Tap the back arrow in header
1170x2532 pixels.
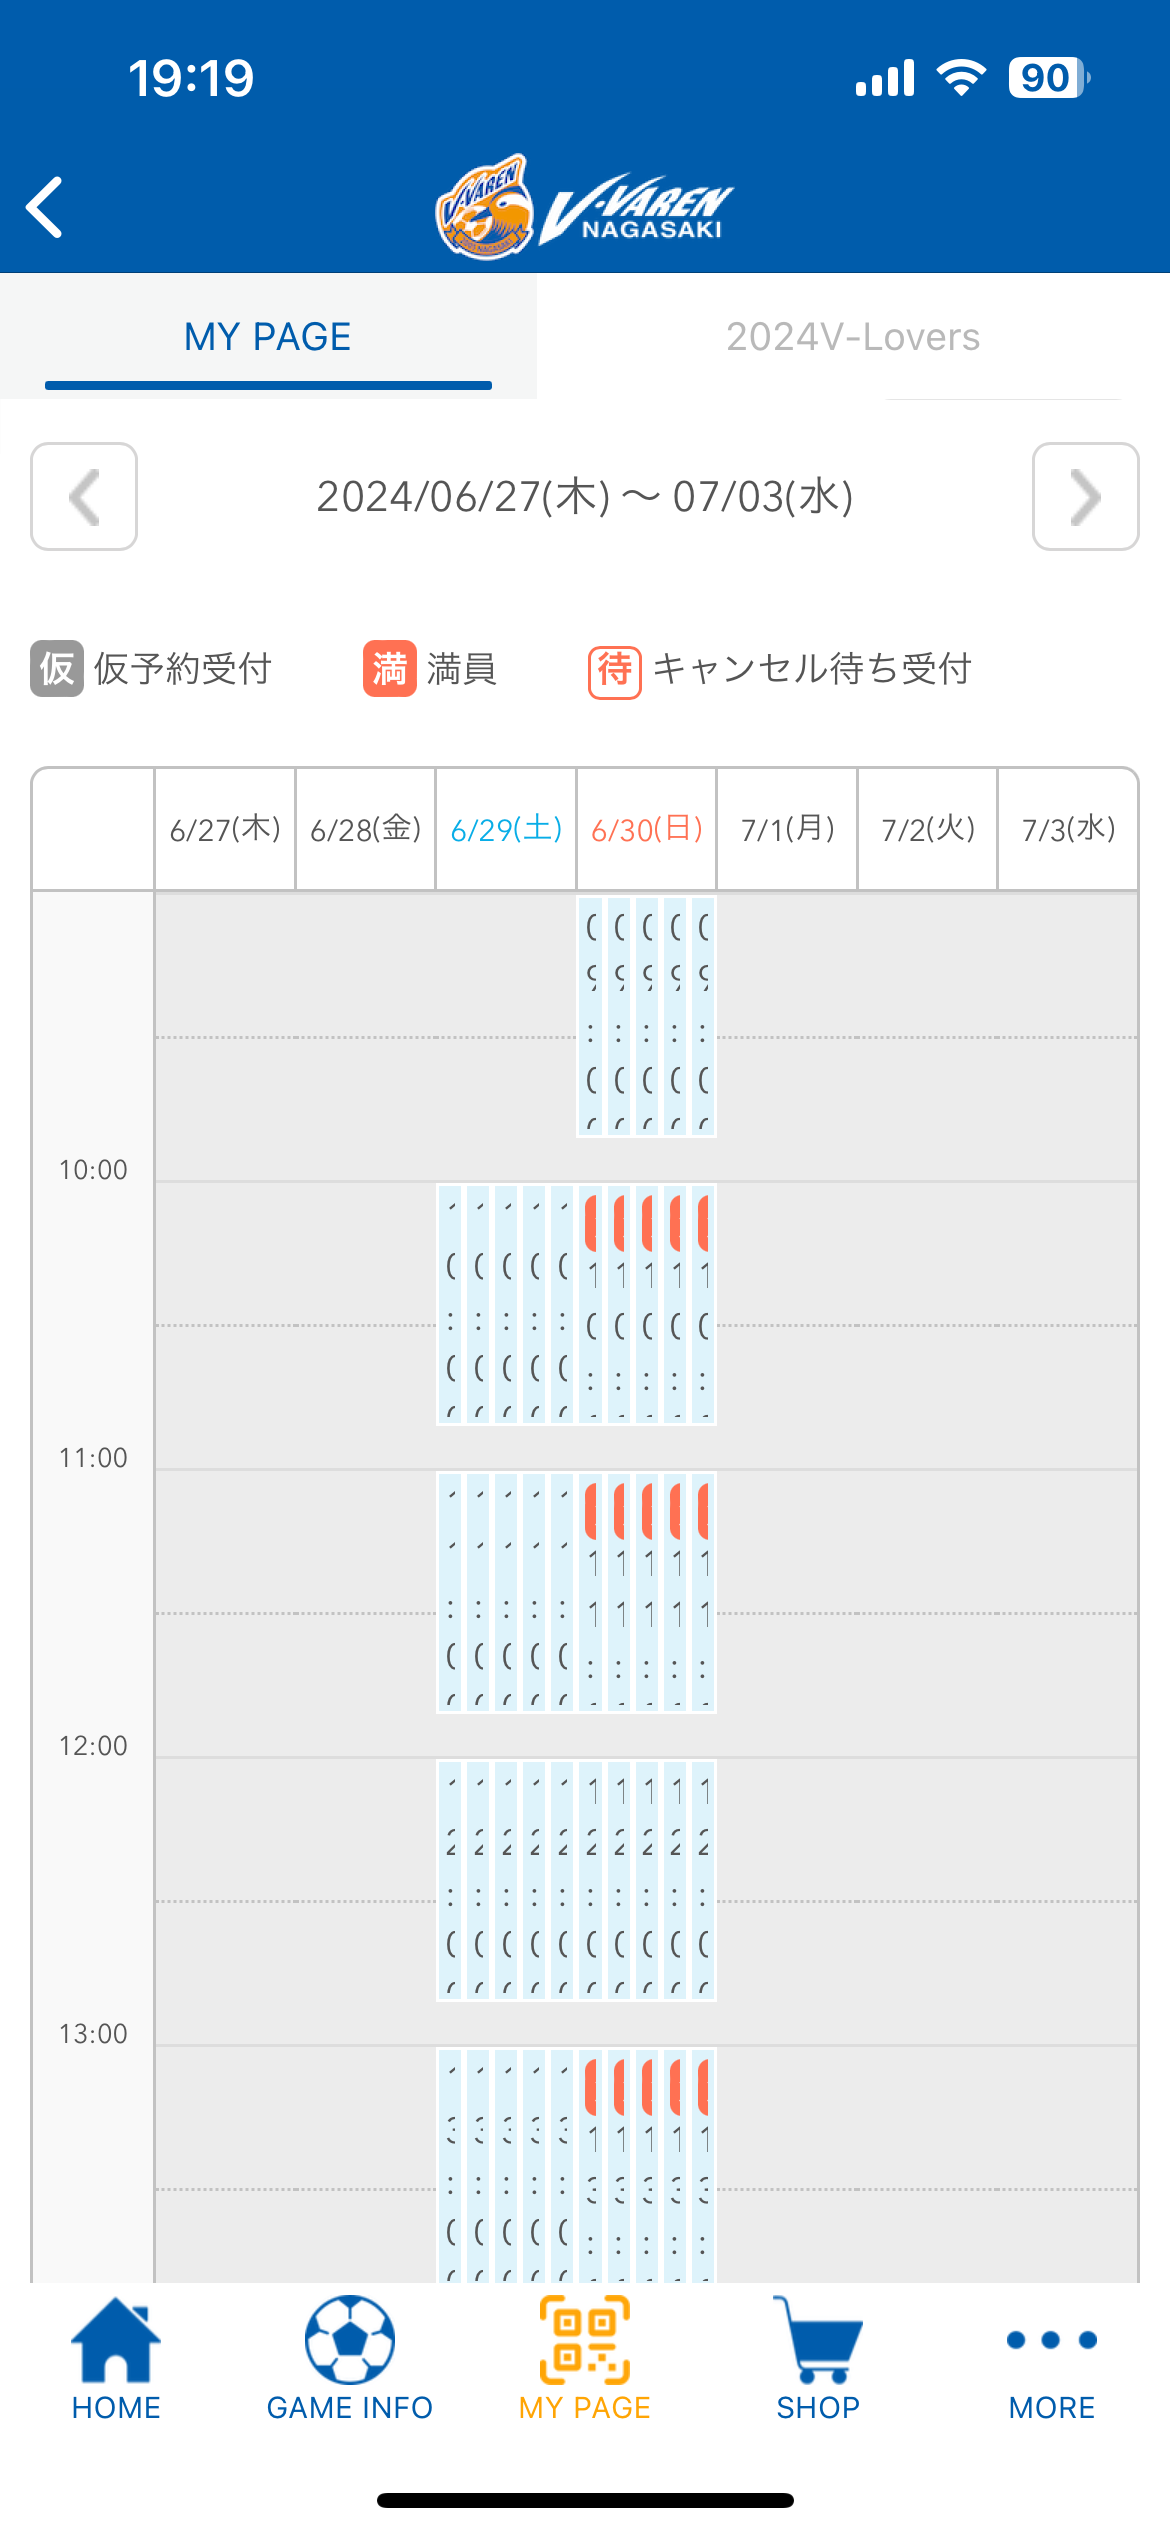[45, 208]
